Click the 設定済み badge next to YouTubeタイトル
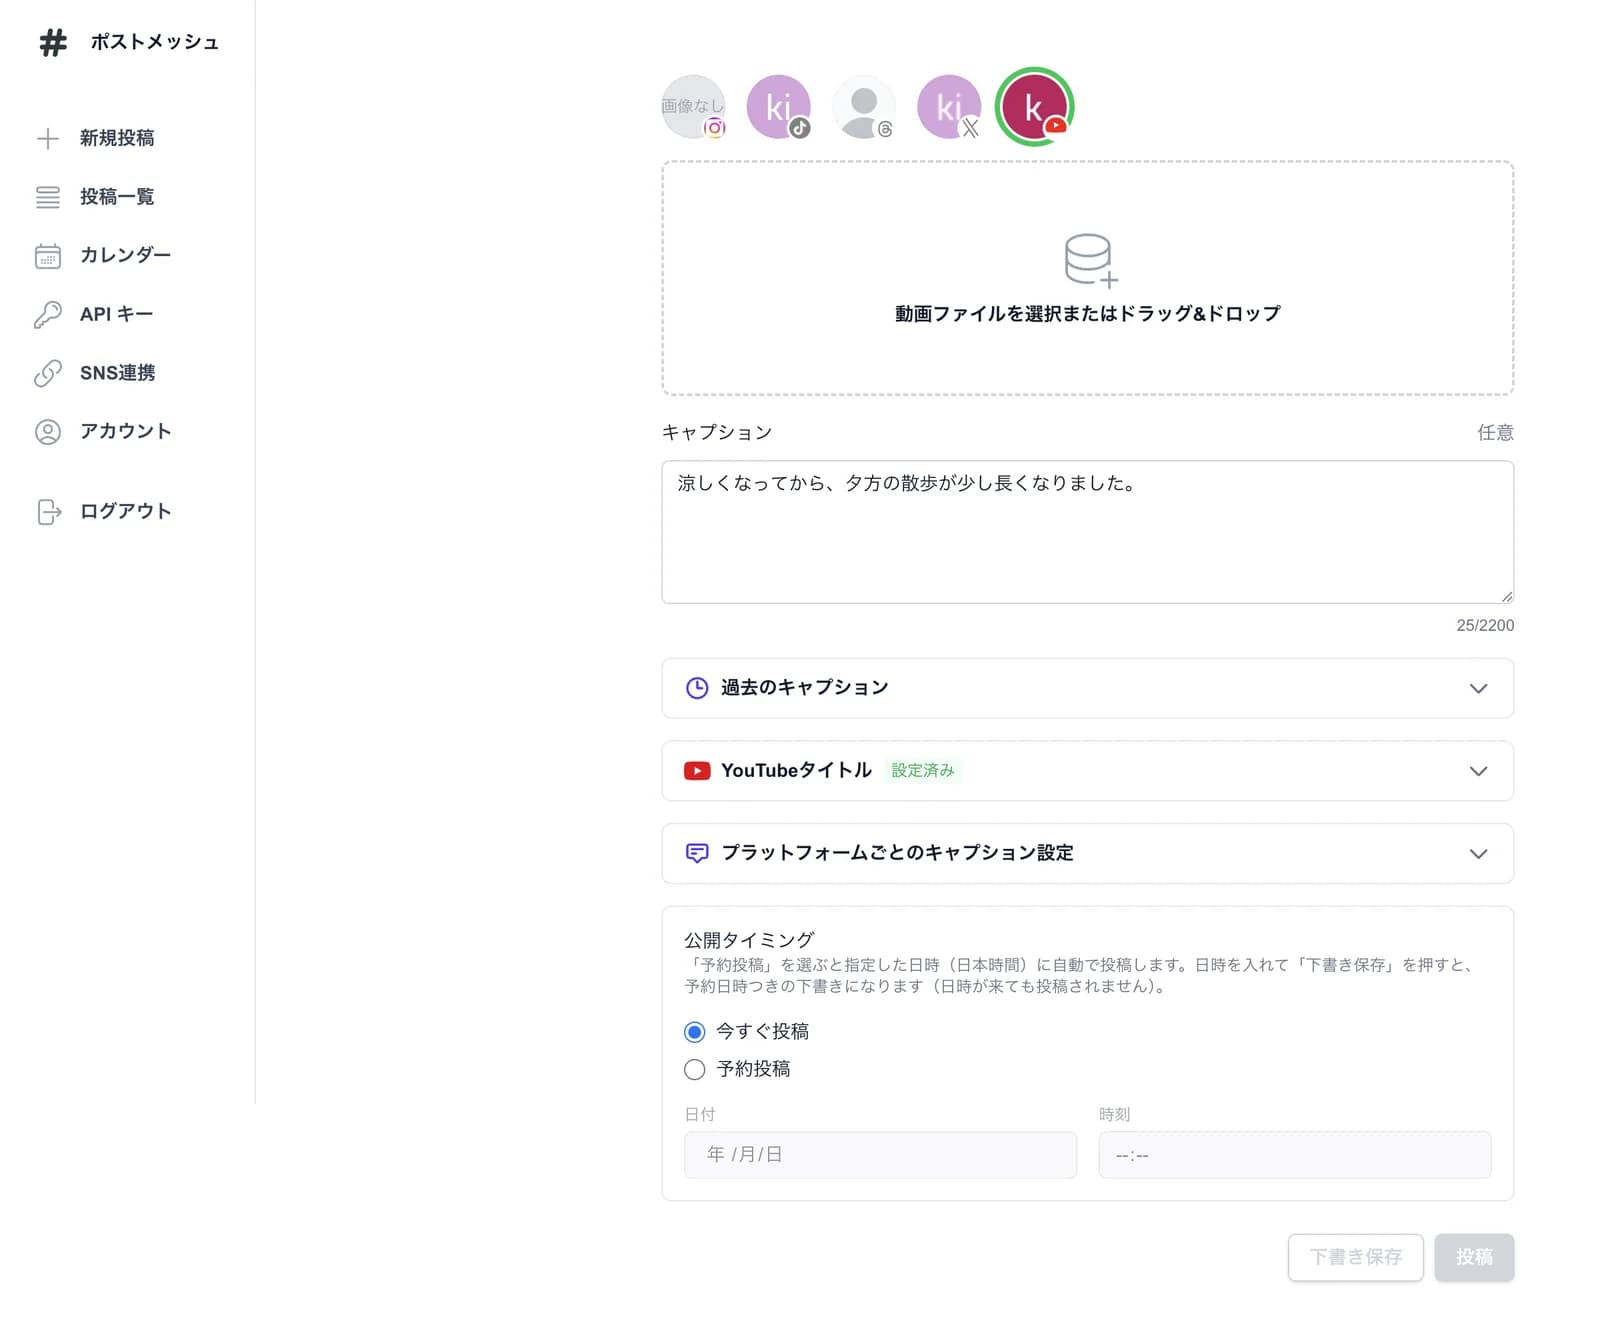This screenshot has height=1335, width=1600. (x=923, y=771)
